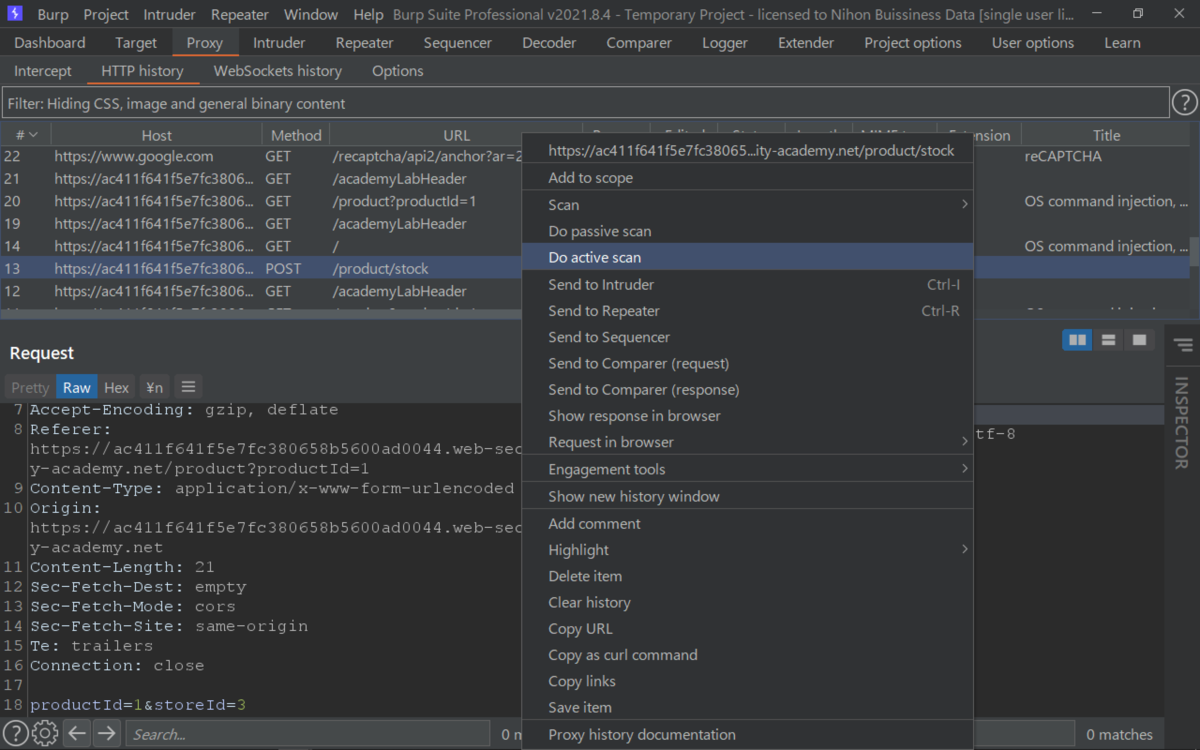Choose Proxy history documentation
The width and height of the screenshot is (1200, 750).
(x=748, y=734)
